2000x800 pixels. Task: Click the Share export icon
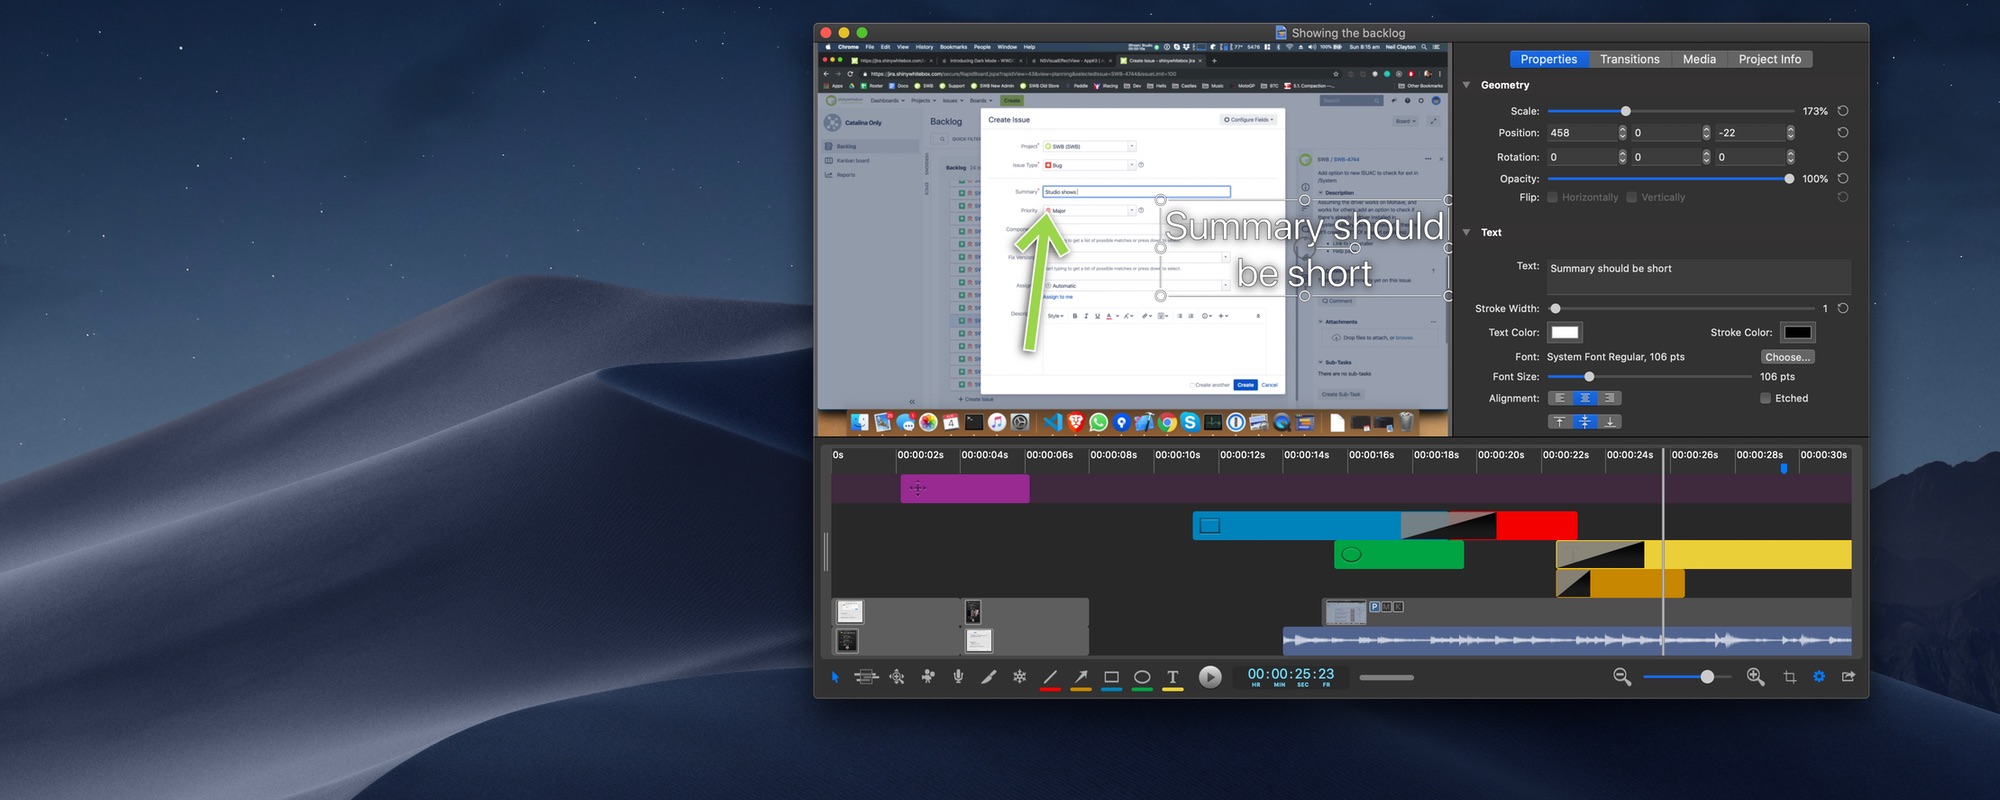point(1848,677)
